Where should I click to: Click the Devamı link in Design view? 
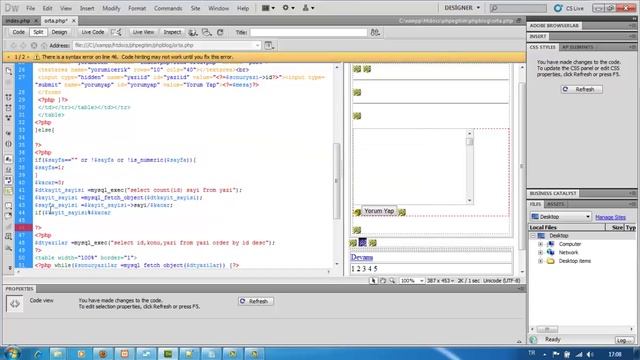click(x=362, y=257)
